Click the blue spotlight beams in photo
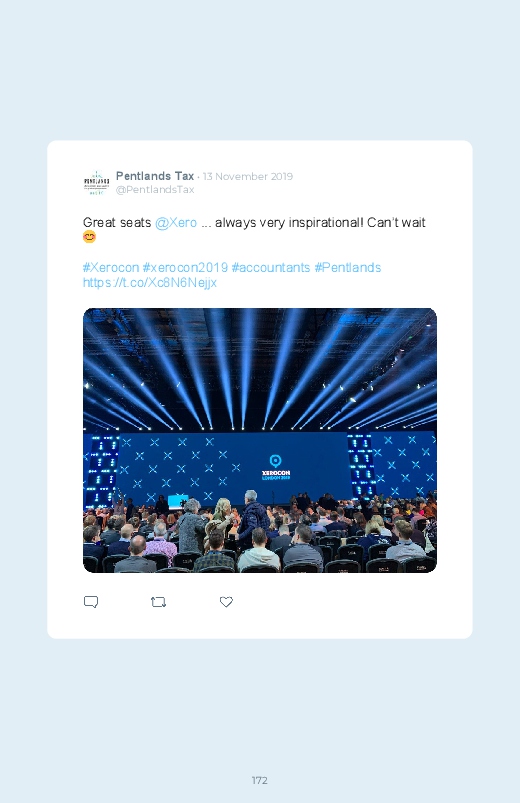520x803 pixels. tap(260, 369)
